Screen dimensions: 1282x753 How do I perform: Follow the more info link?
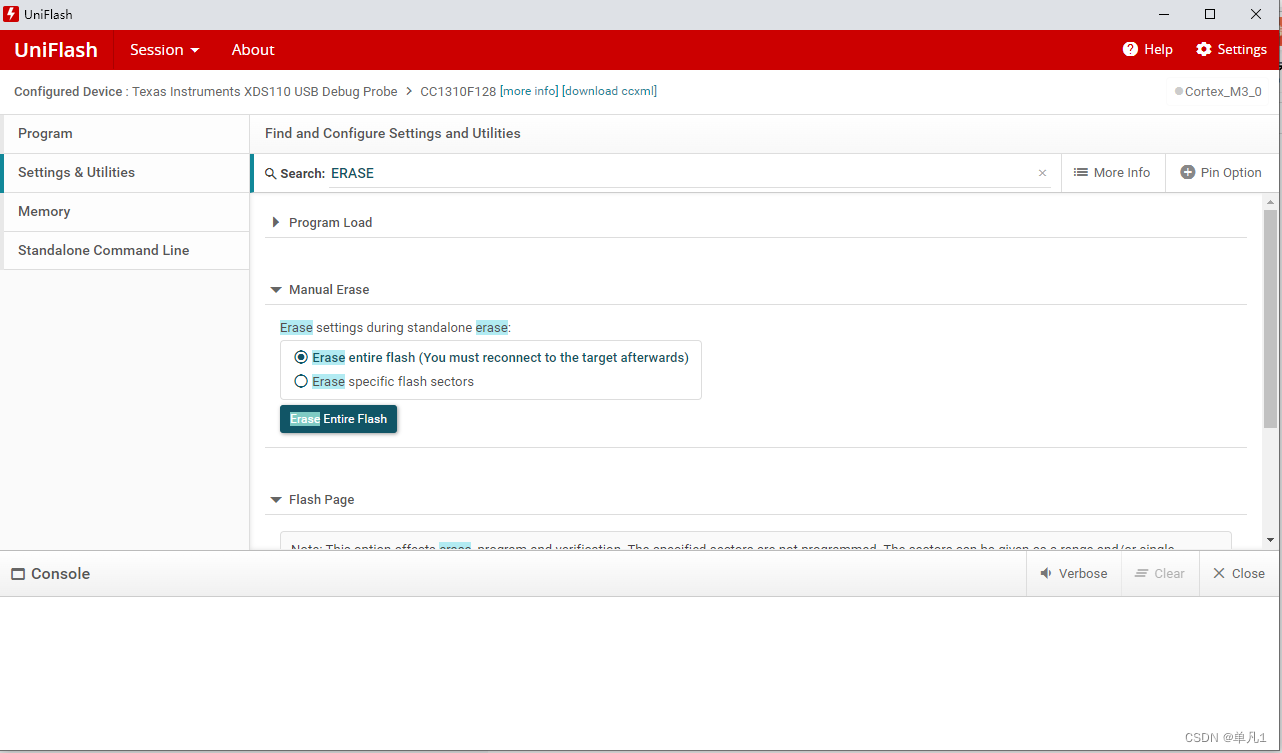529,91
